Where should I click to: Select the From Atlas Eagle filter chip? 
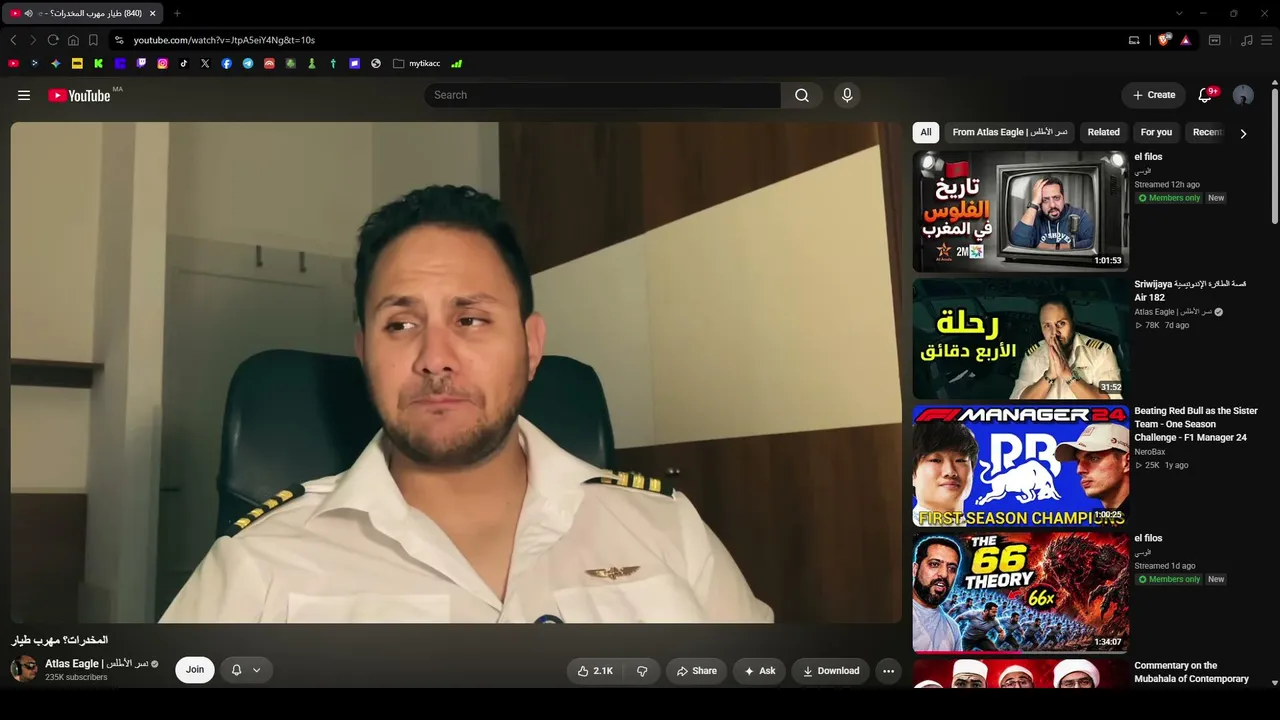(x=1010, y=132)
